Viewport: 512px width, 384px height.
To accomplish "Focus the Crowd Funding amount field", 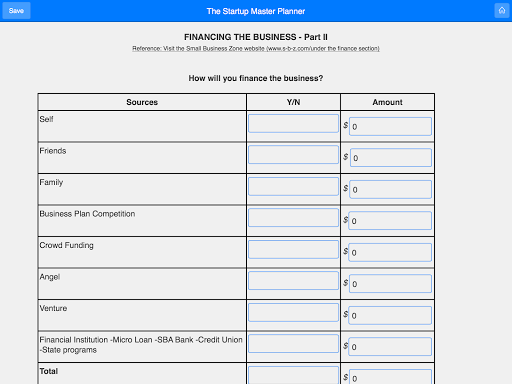I will click(390, 252).
